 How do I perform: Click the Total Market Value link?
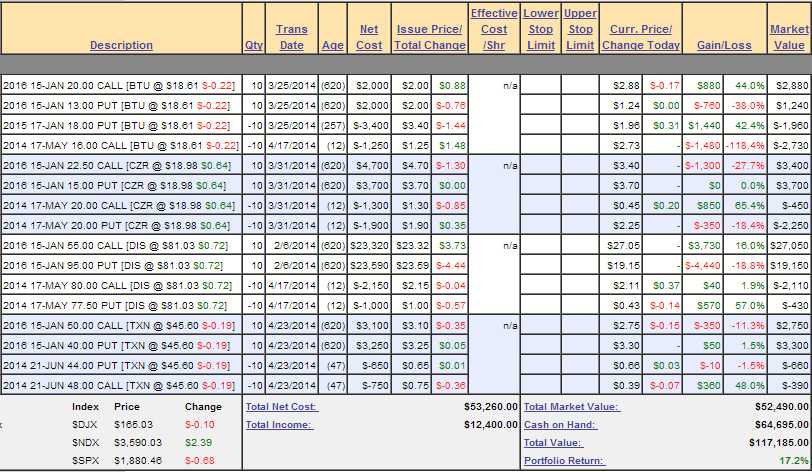[571, 407]
